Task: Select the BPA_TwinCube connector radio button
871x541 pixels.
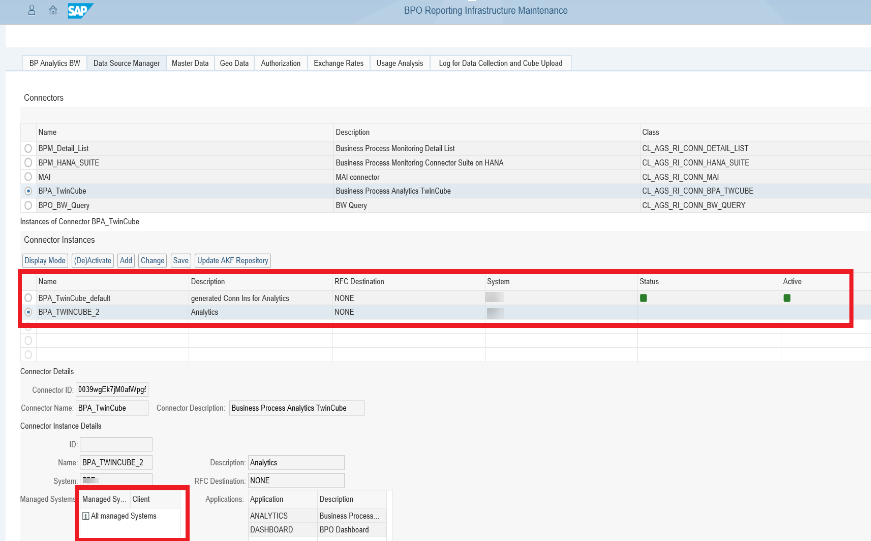Action: click(x=28, y=191)
